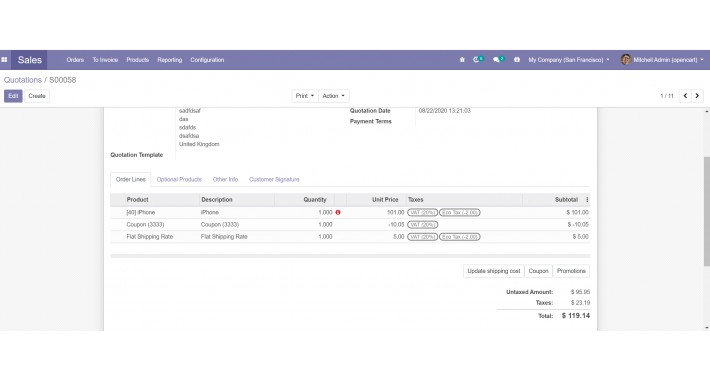
Task: Open the activities clock icon
Action: (478, 59)
